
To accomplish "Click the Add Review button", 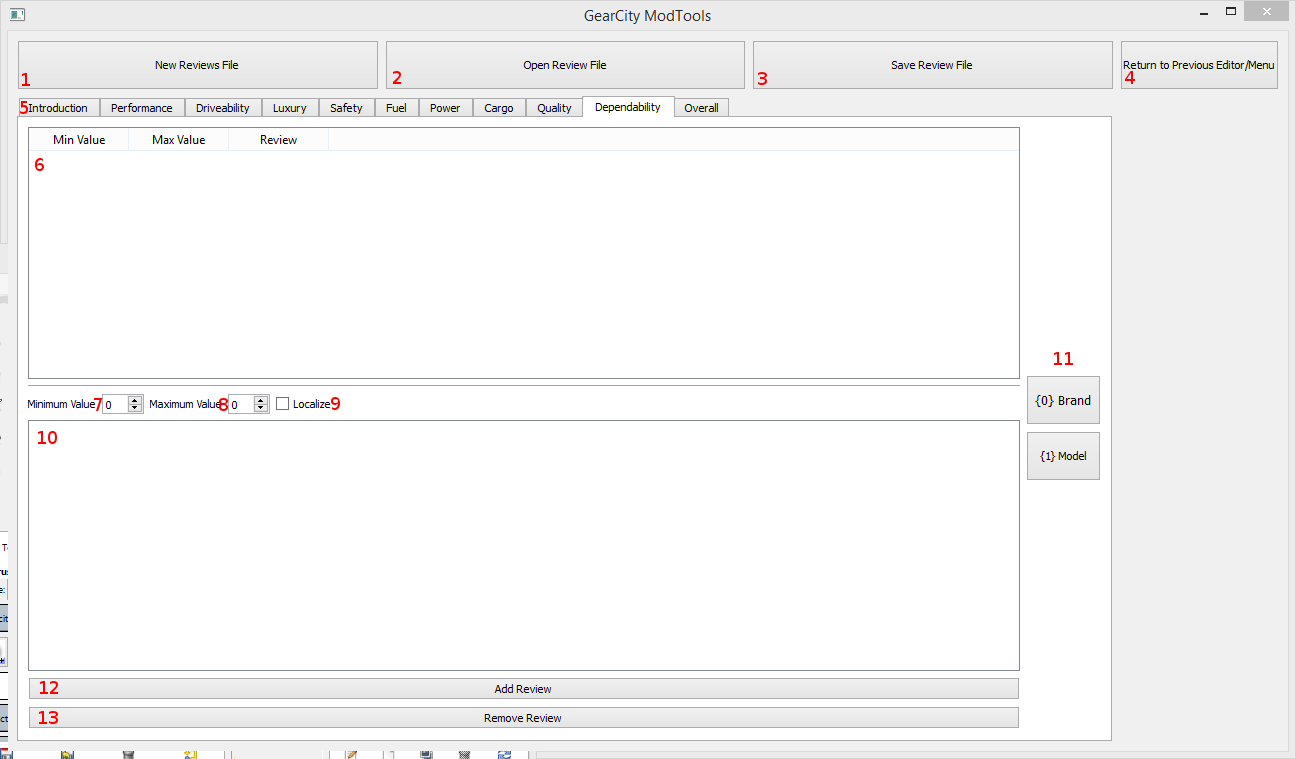I will click(x=523, y=689).
